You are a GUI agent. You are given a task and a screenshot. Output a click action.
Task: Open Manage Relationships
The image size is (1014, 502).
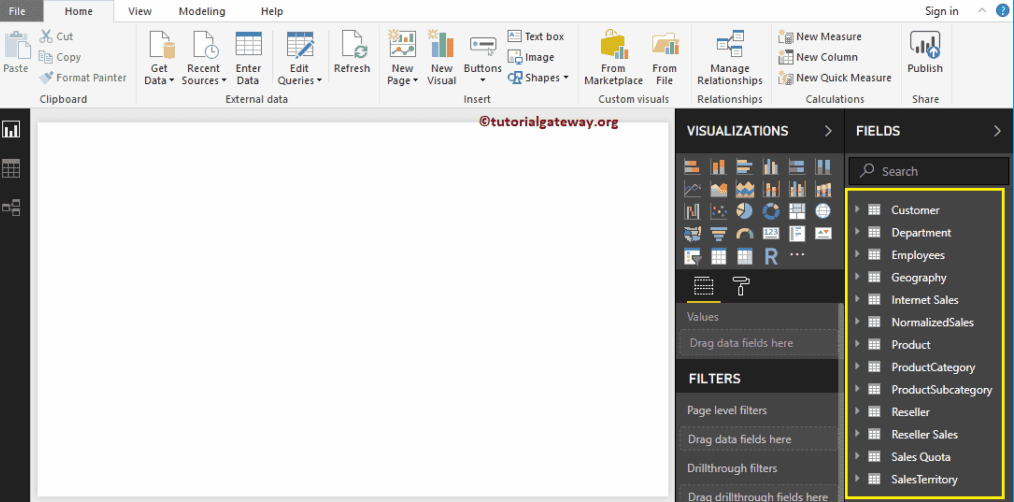tap(729, 58)
